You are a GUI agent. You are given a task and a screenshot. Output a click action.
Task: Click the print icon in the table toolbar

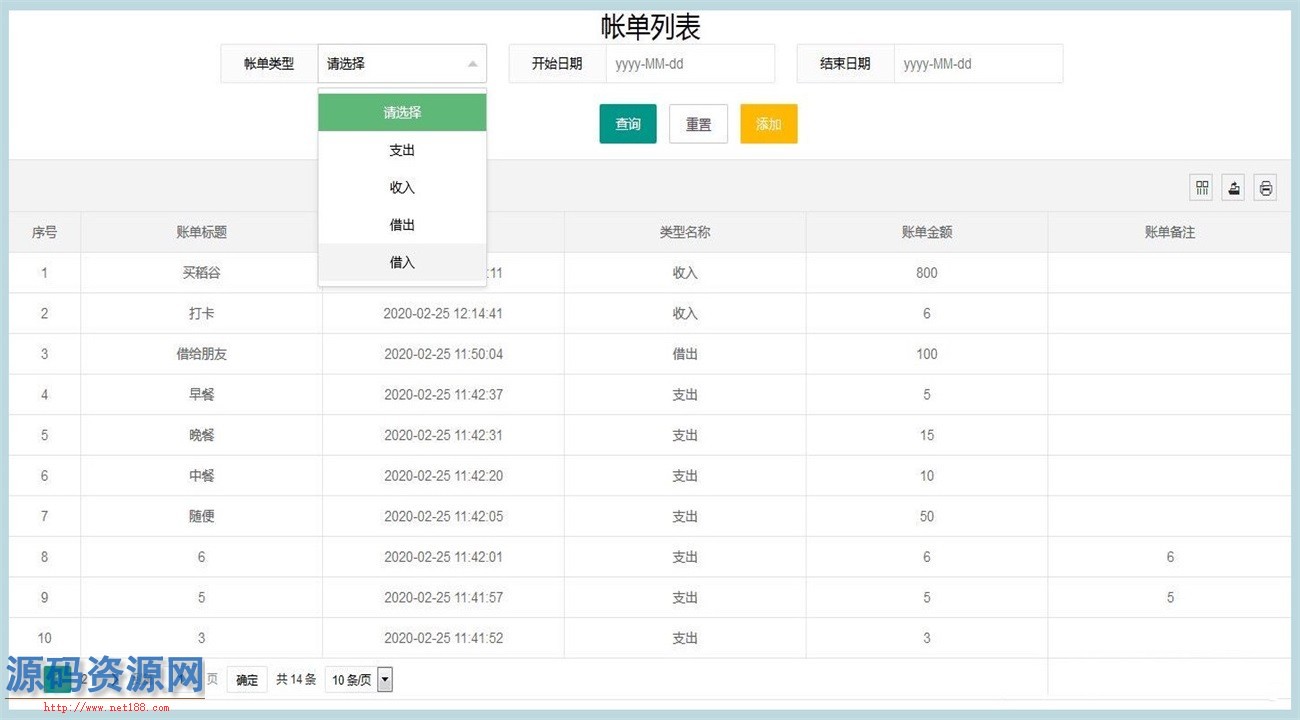[1266, 187]
